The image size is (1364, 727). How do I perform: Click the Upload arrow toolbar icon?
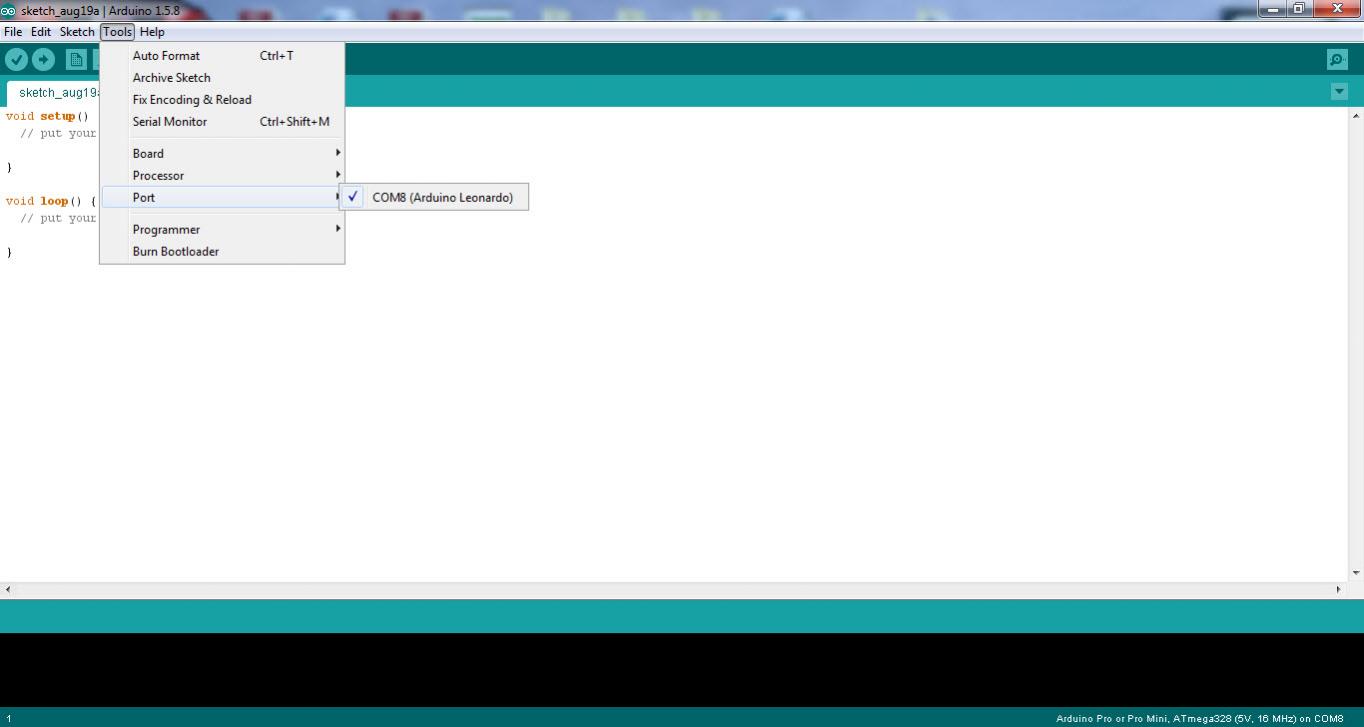coord(43,60)
